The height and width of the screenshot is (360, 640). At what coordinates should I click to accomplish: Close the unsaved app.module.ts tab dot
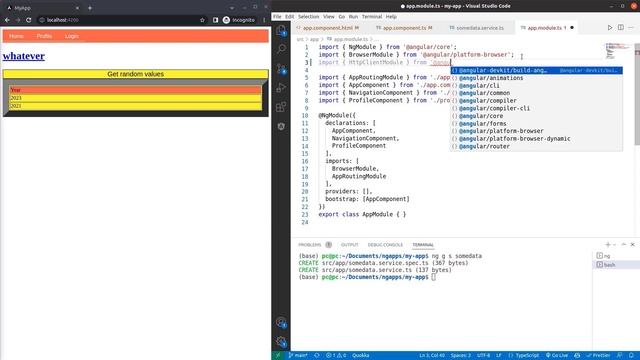tap(572, 28)
